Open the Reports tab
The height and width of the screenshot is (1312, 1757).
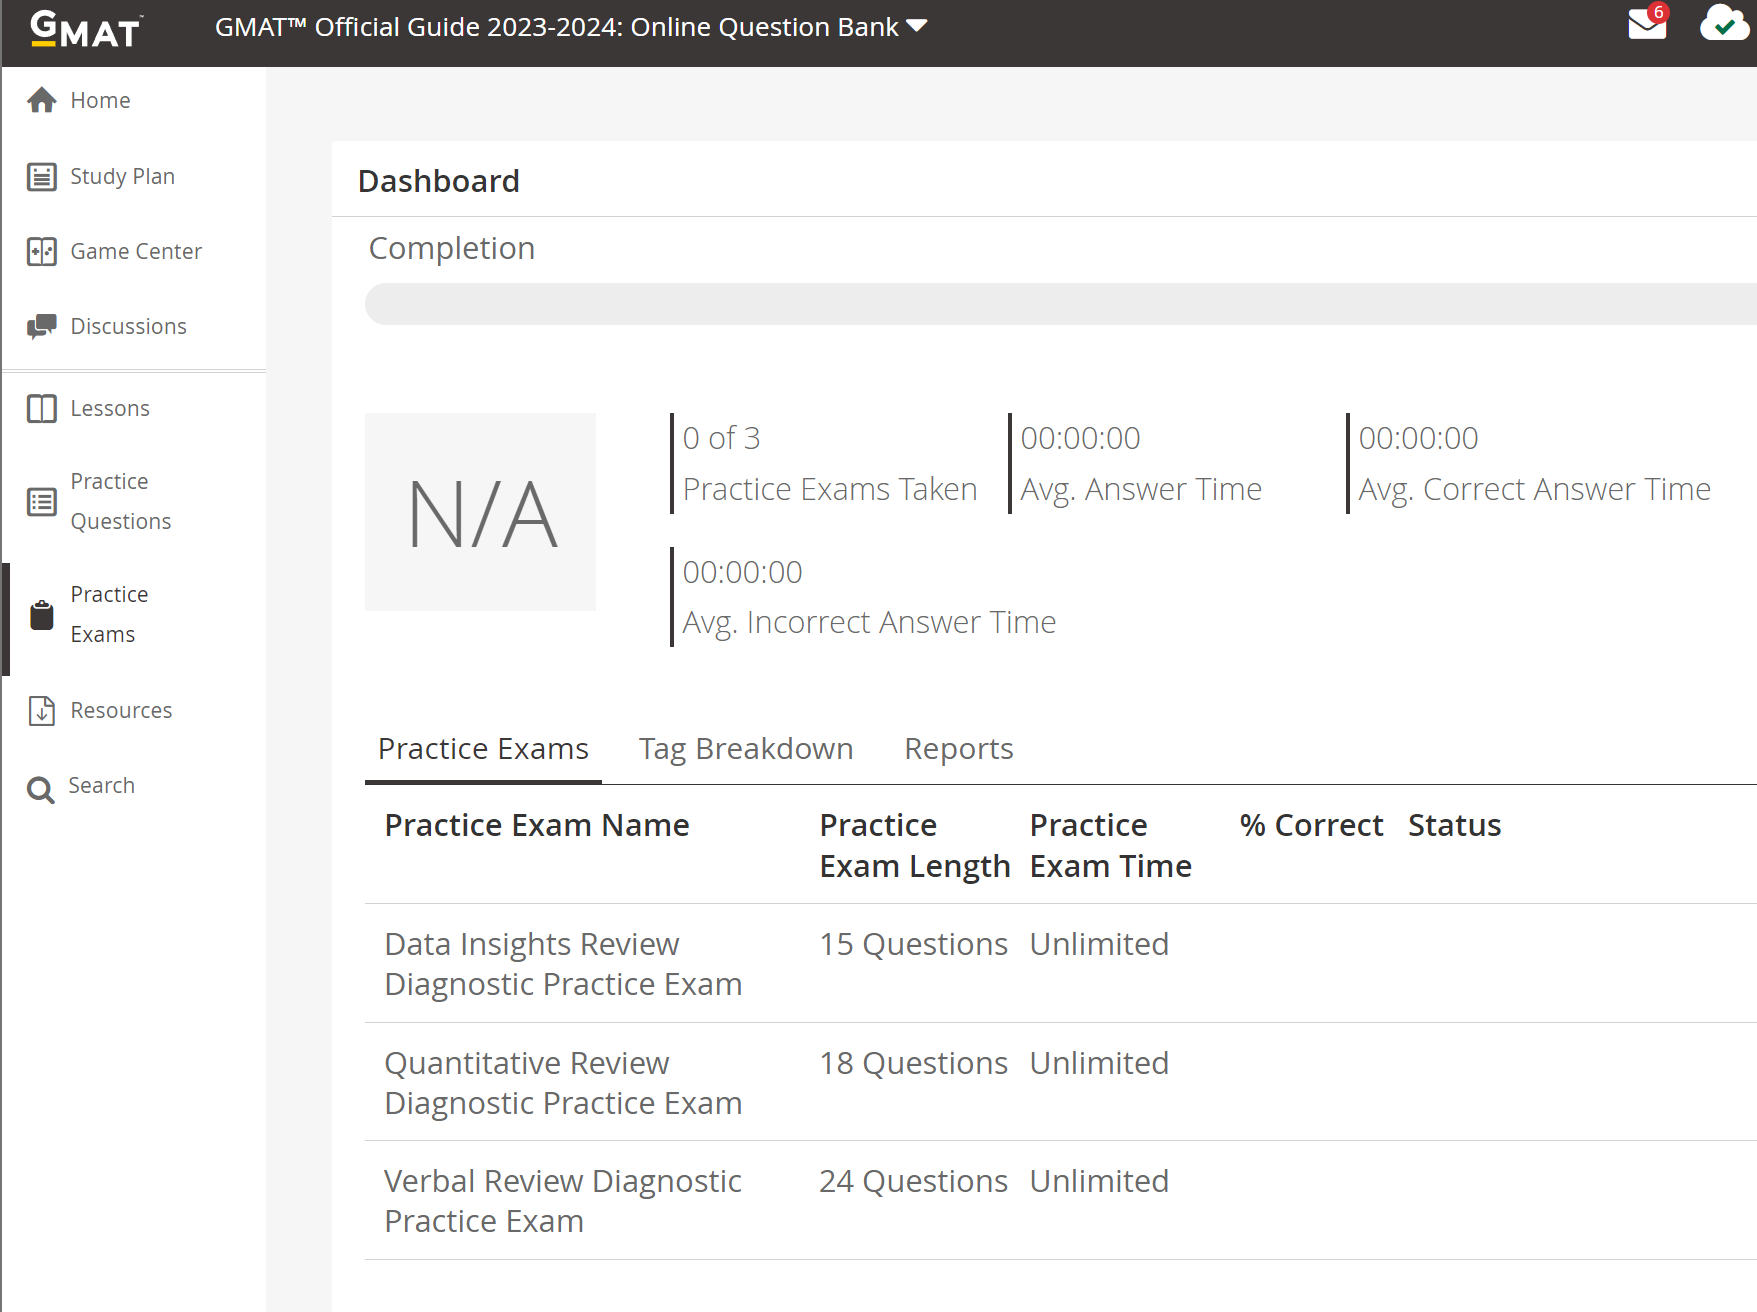[958, 748]
